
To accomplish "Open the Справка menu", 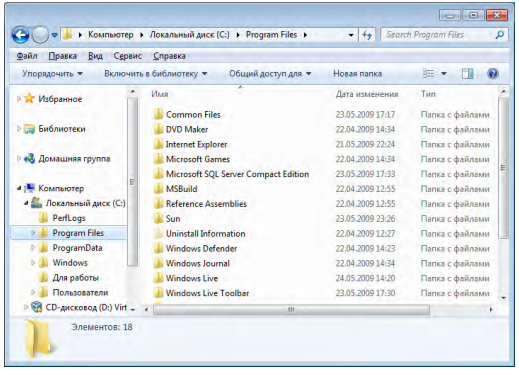I will [169, 56].
